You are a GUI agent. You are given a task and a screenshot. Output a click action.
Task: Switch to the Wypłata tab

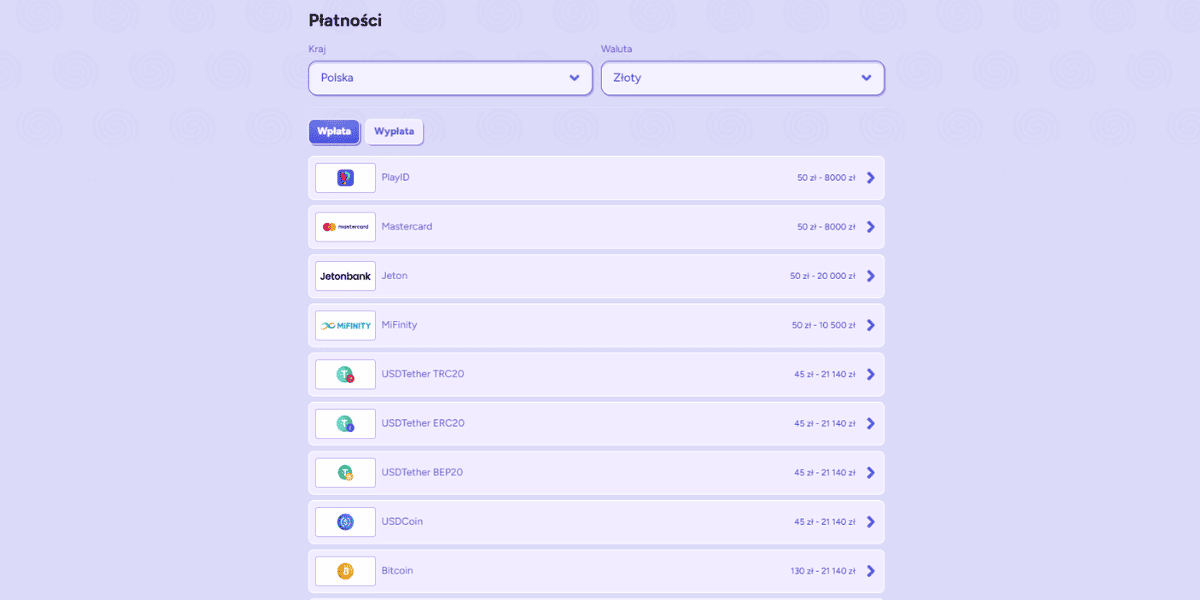[394, 131]
